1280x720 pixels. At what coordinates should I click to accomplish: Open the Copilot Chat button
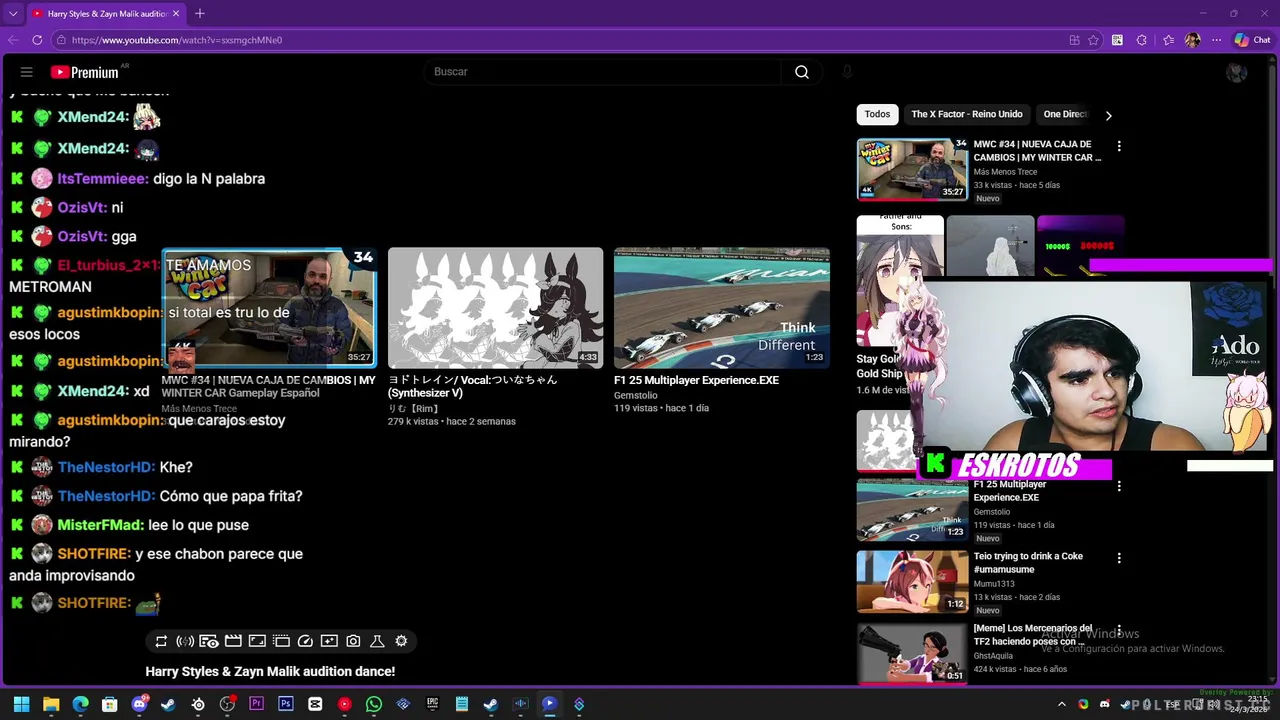1252,40
